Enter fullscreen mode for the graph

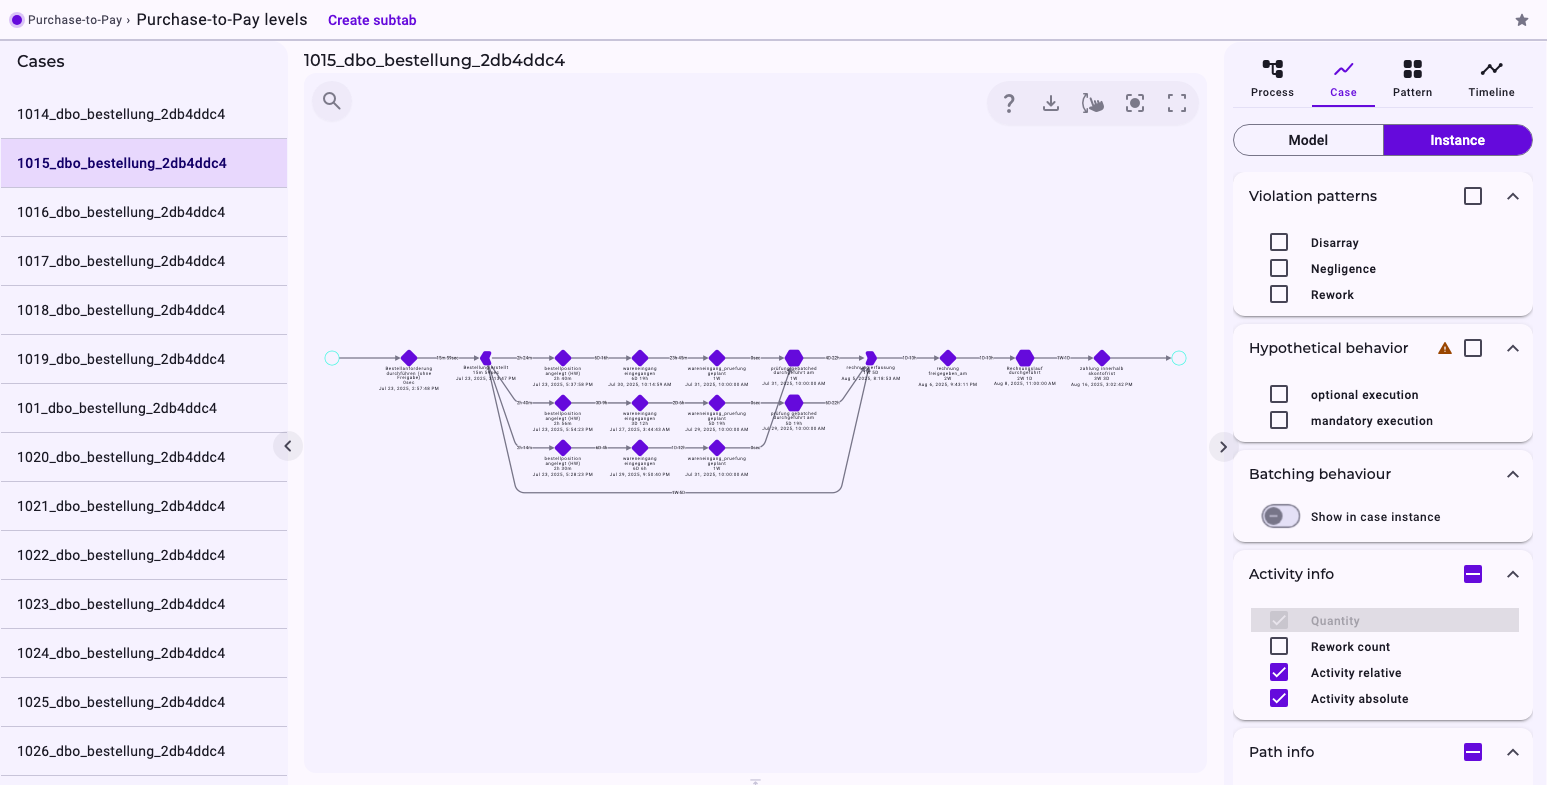1177,103
